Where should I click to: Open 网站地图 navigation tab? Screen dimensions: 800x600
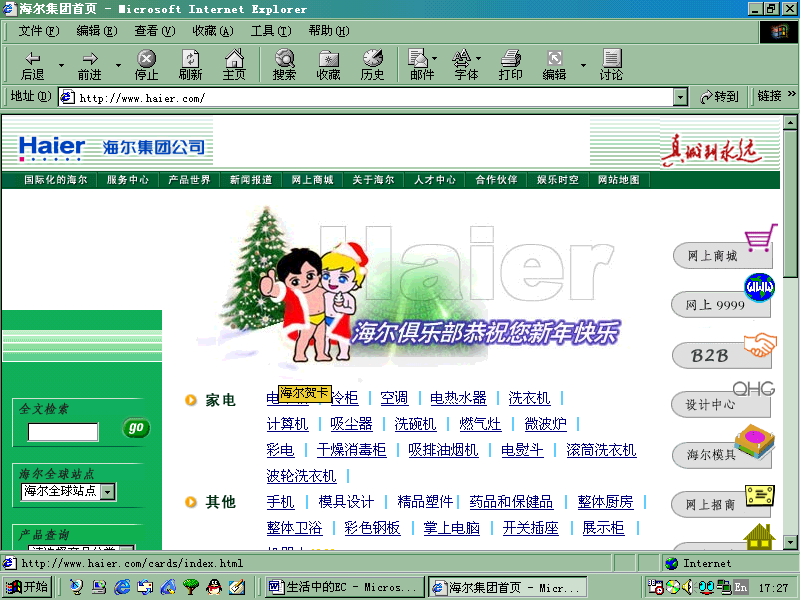(618, 180)
